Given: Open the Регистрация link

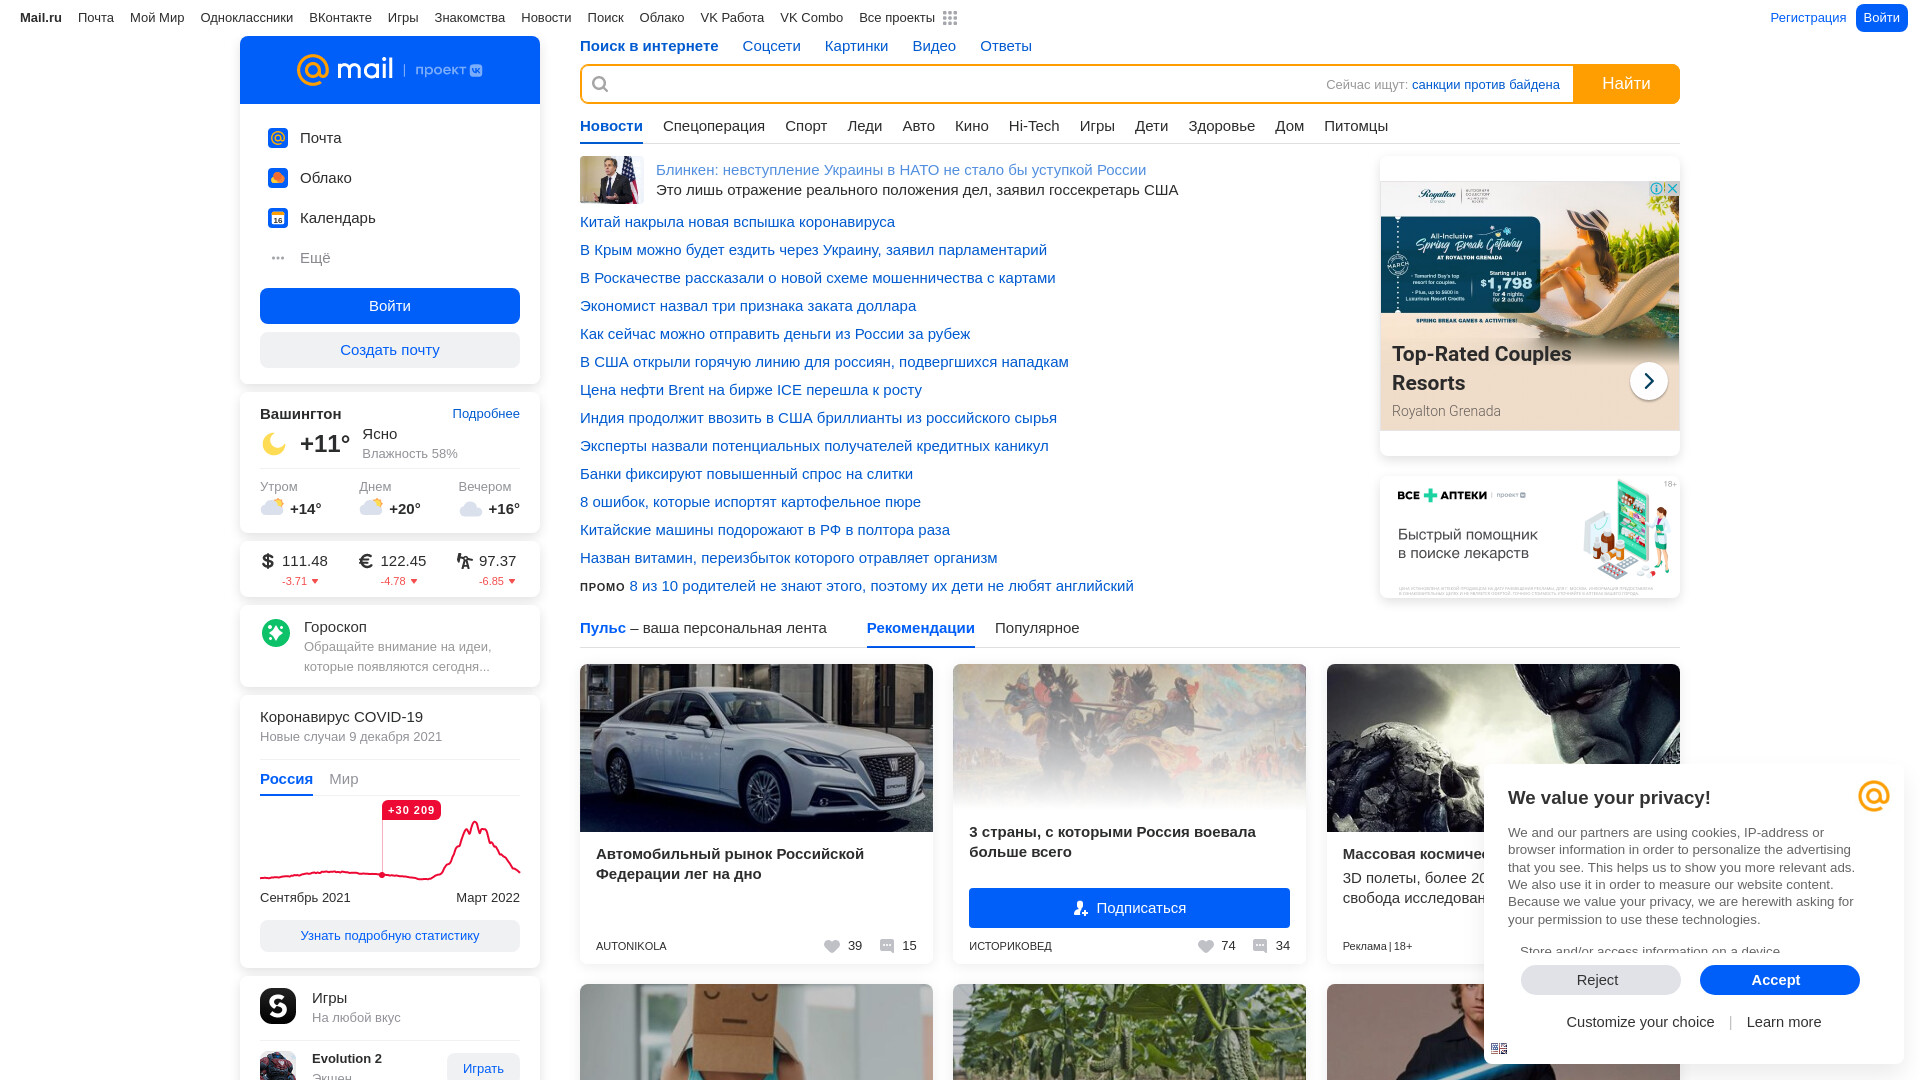Looking at the screenshot, I should pos(1808,18).
